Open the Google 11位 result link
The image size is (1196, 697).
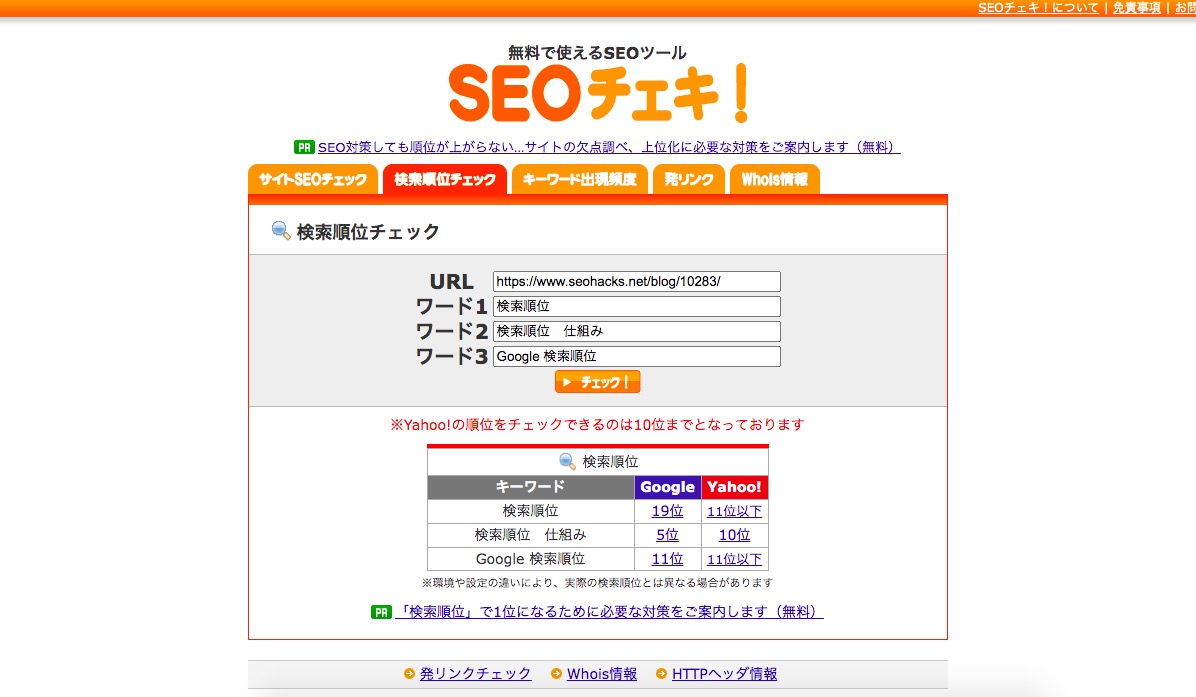point(667,559)
